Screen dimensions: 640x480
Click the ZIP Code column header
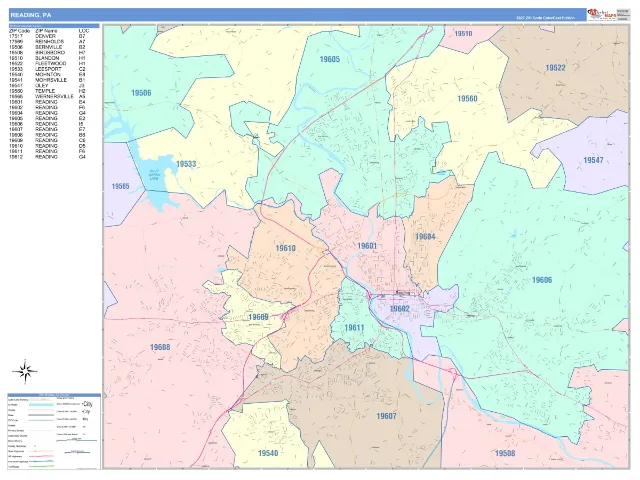[x=19, y=31]
